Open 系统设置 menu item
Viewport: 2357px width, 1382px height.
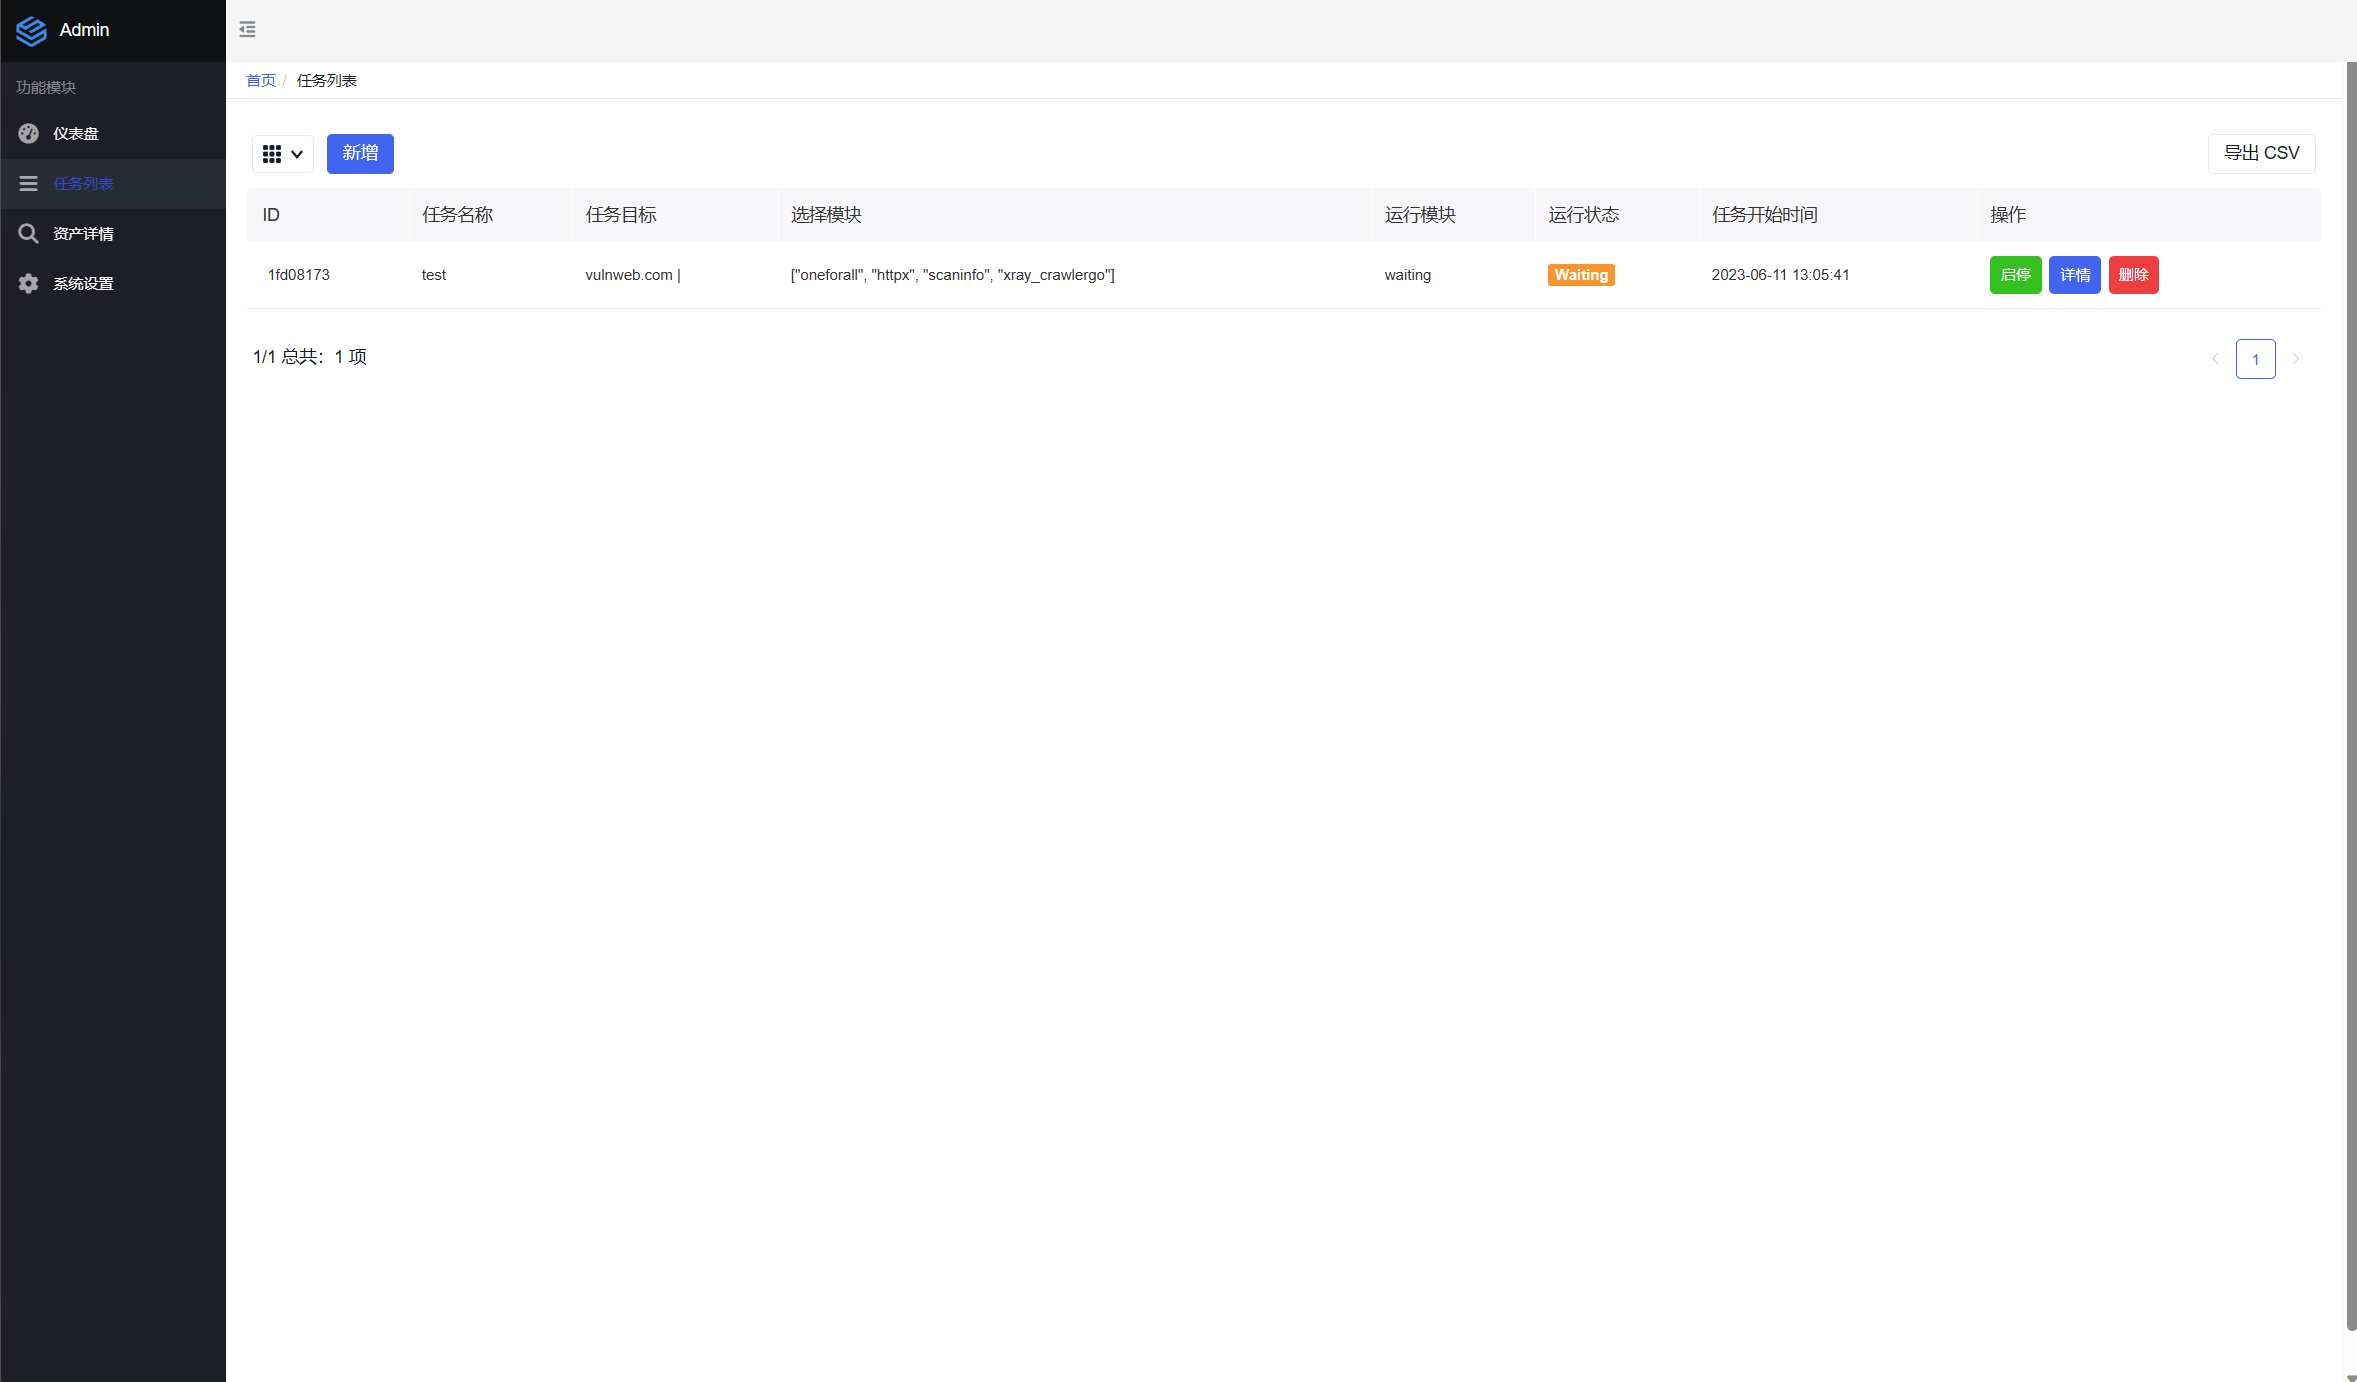tap(83, 284)
